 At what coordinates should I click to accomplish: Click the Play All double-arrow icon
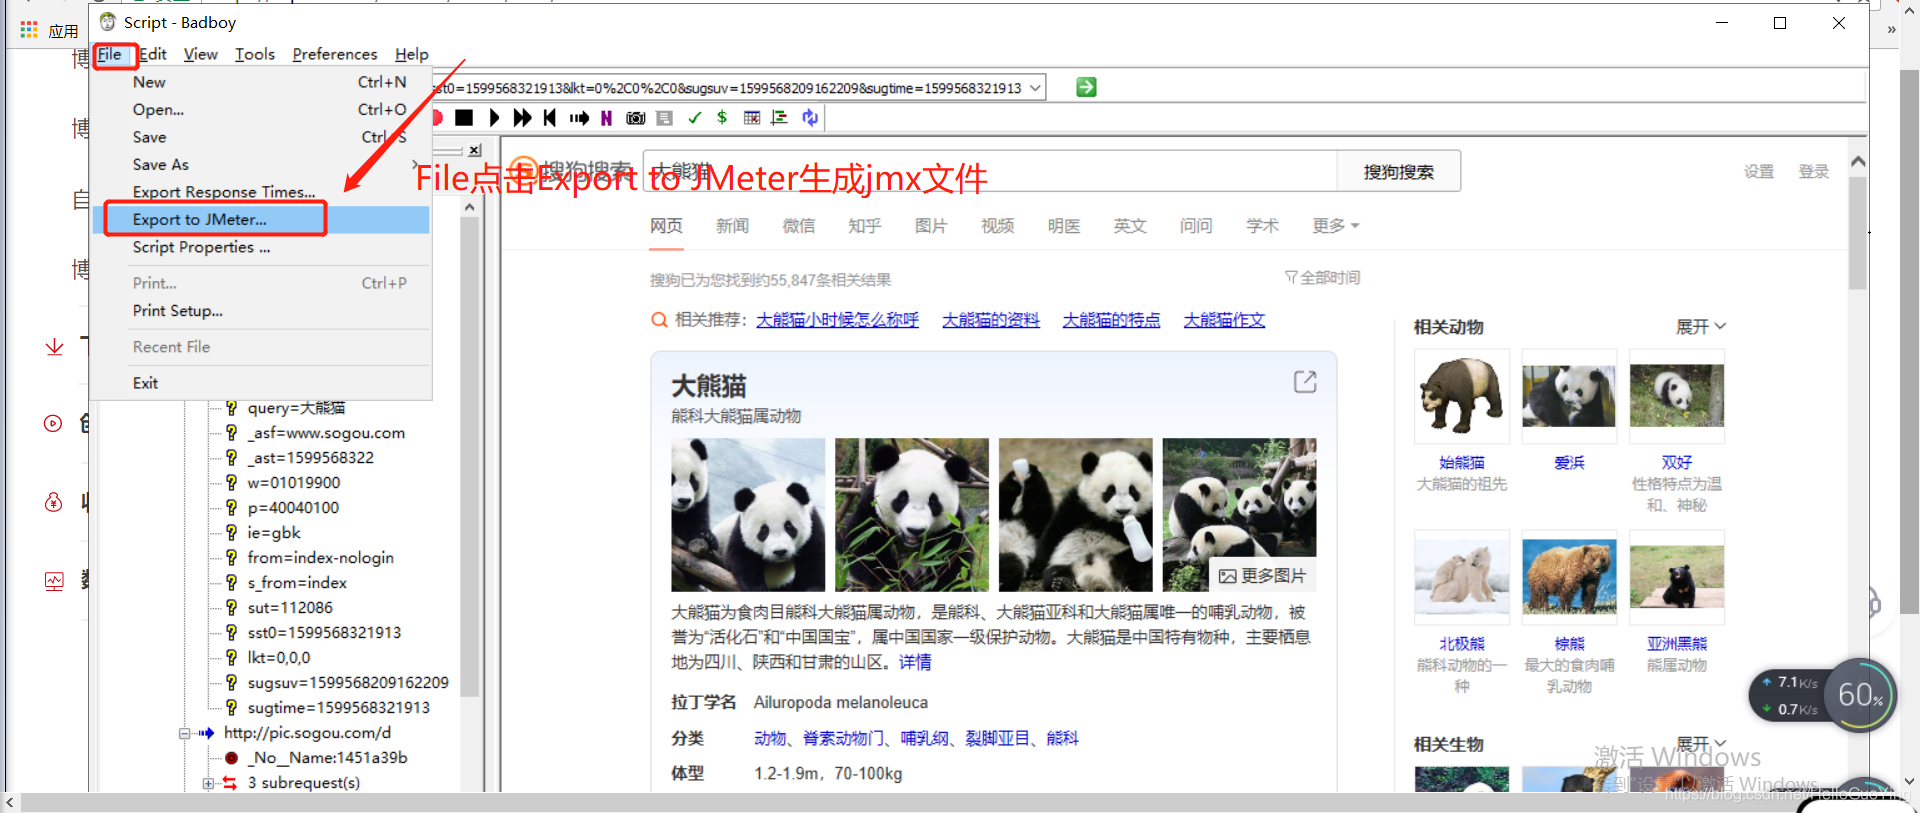[x=522, y=118]
